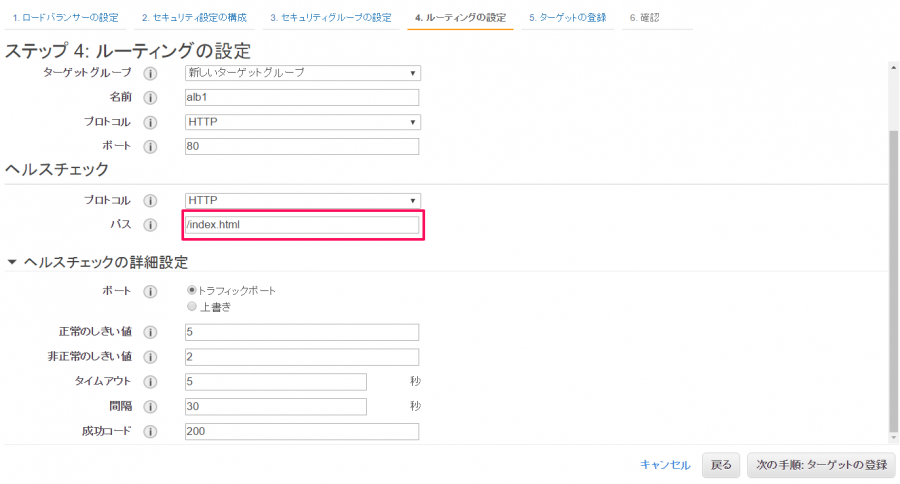Go to 5. ターゲットの登録 tab

(x=568, y=18)
